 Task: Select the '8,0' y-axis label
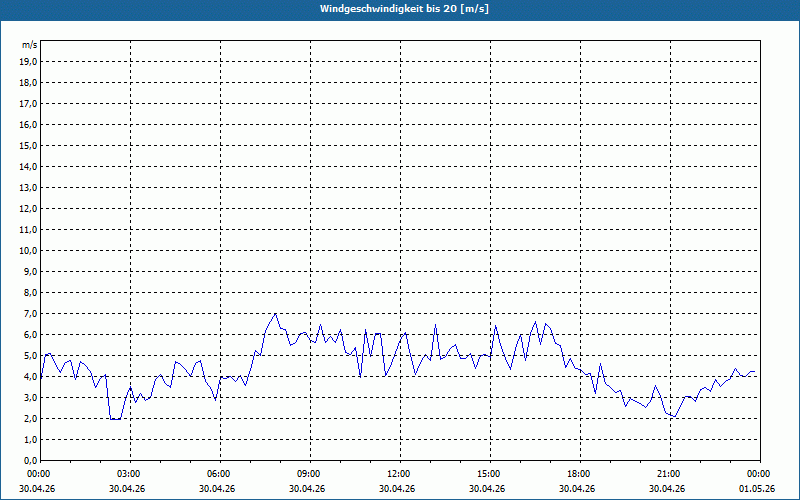31,292
